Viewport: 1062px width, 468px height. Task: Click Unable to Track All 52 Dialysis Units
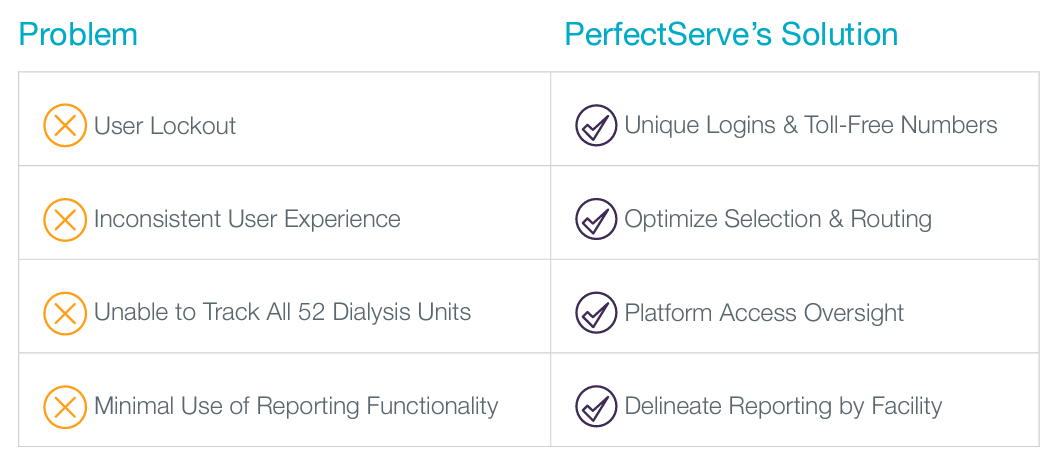coord(282,312)
